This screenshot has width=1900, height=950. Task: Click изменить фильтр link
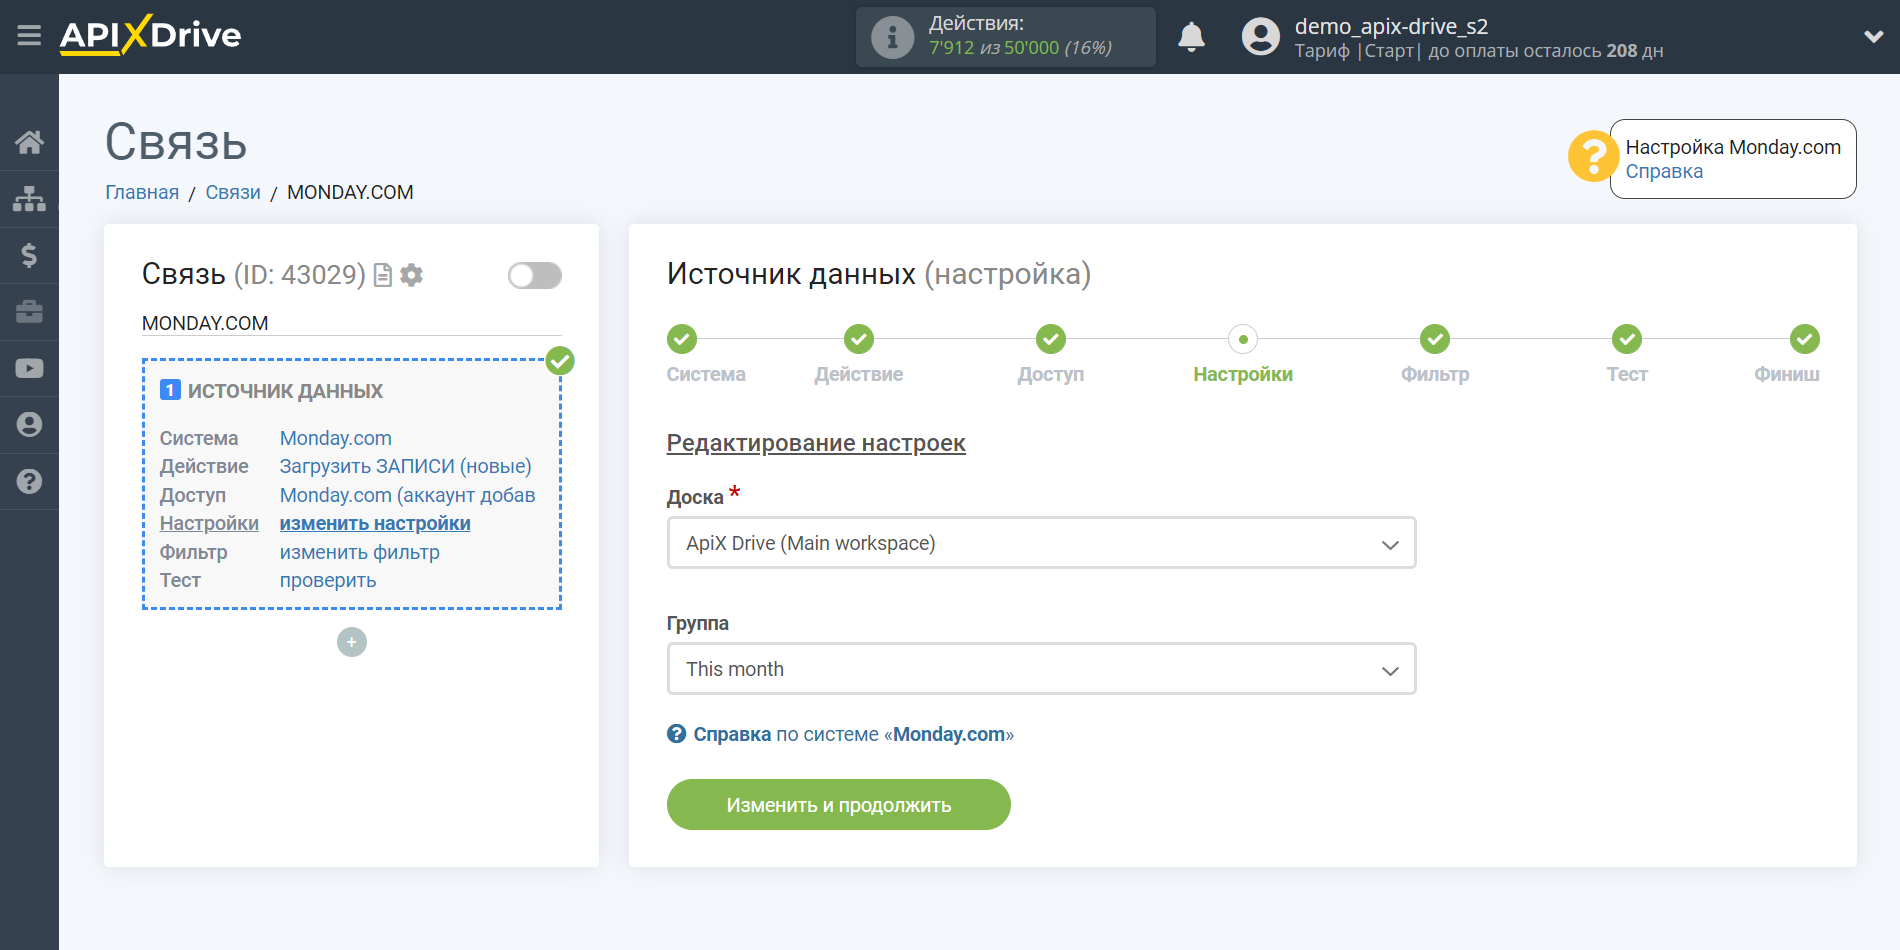pos(360,552)
